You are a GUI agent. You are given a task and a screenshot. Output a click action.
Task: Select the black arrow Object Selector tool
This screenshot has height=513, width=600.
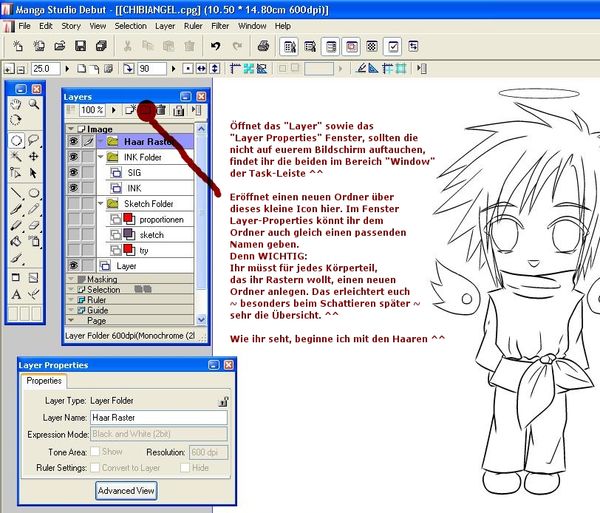pos(34,173)
